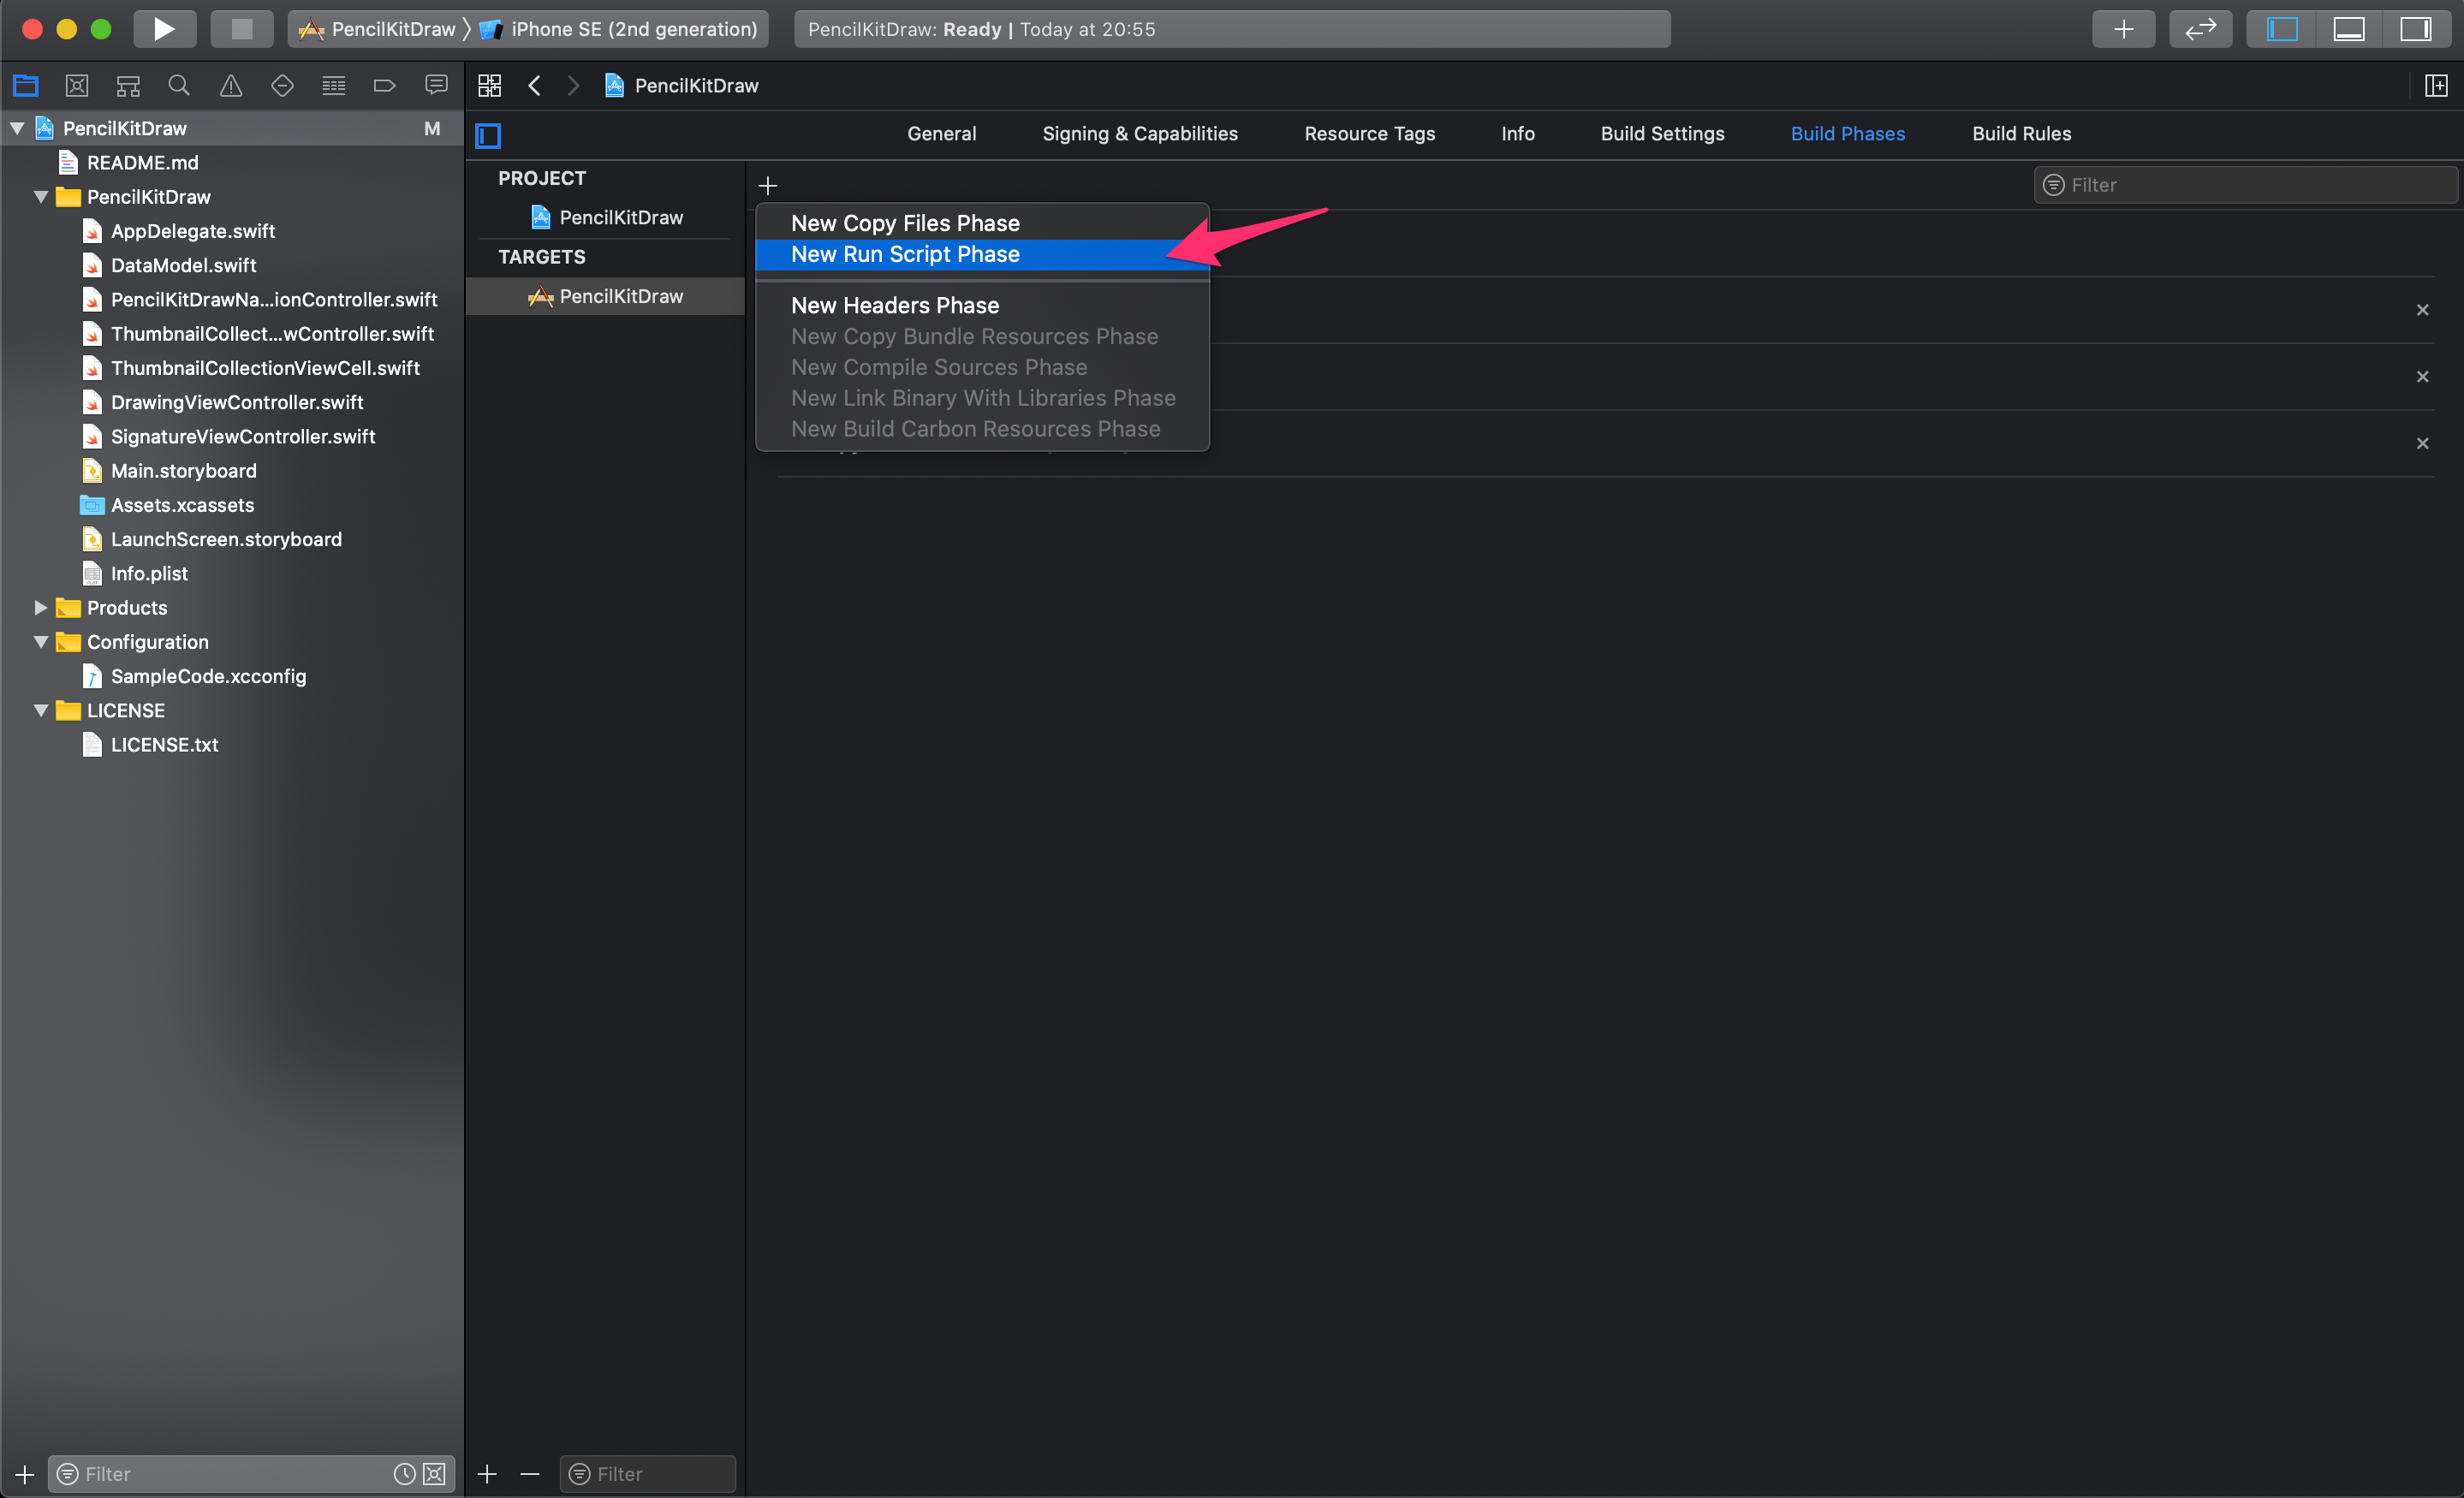The image size is (2464, 1498).
Task: Show the Breakpoint navigator
Action: (x=385, y=86)
